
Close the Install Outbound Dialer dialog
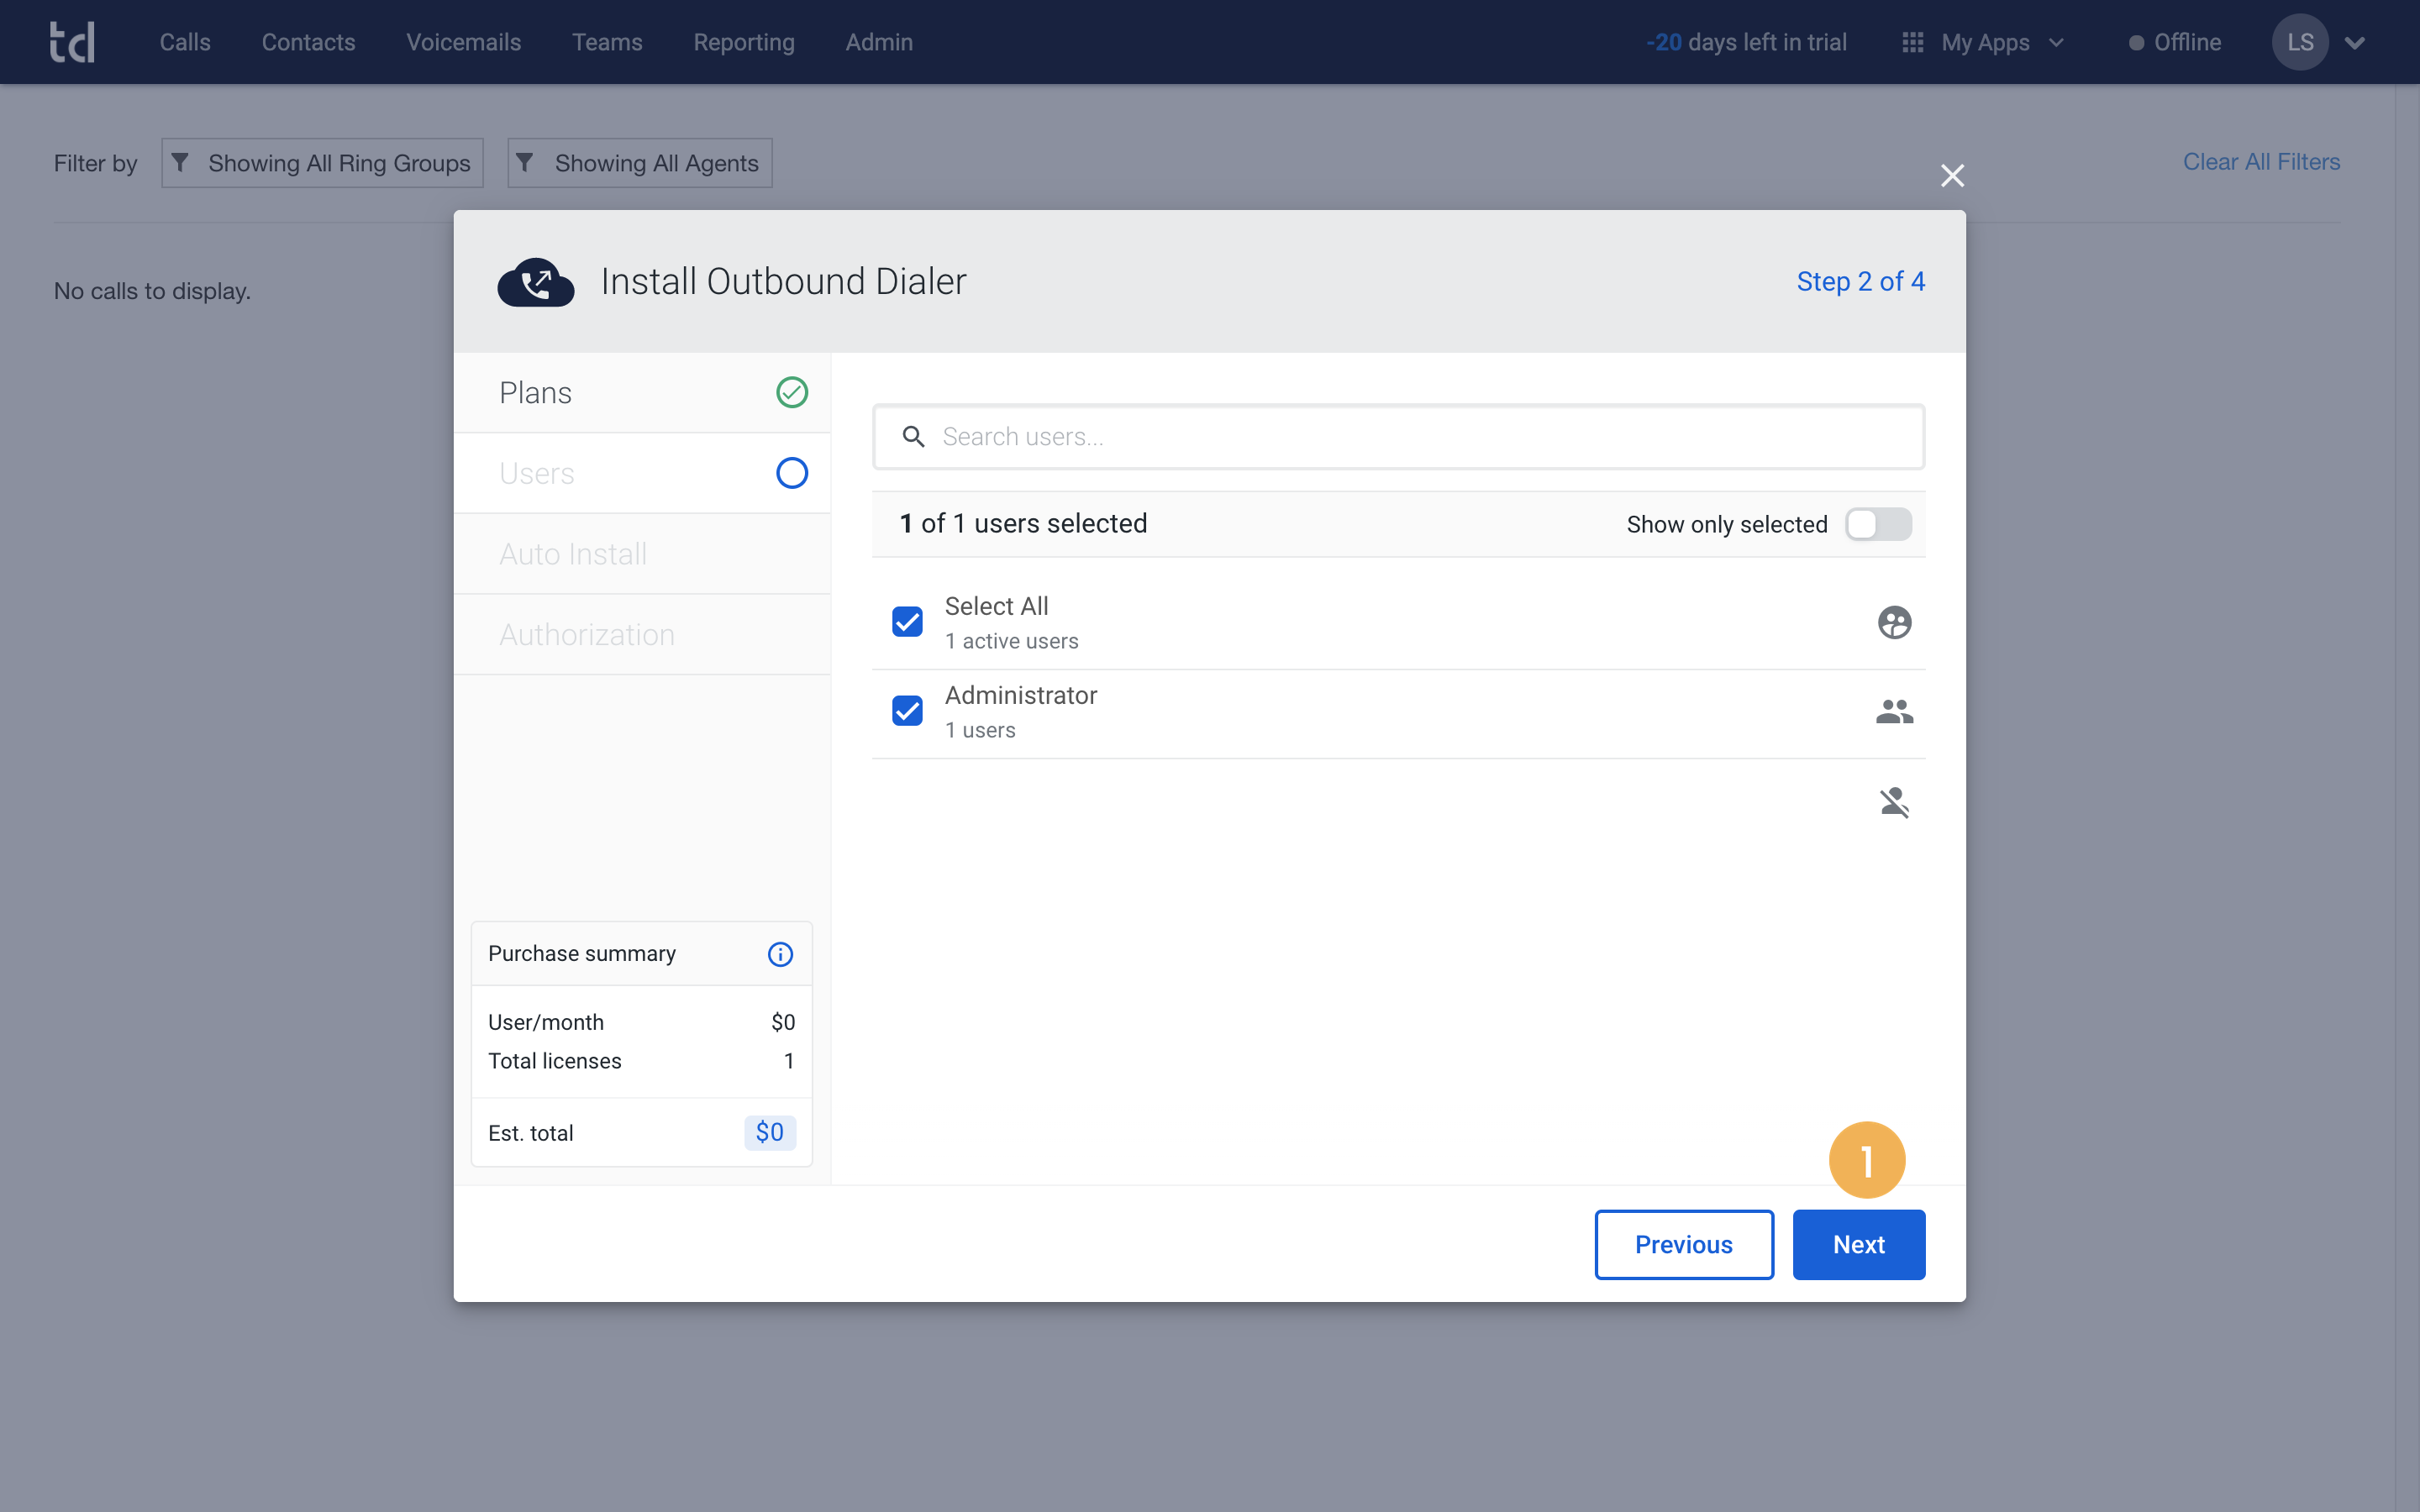(x=1952, y=176)
